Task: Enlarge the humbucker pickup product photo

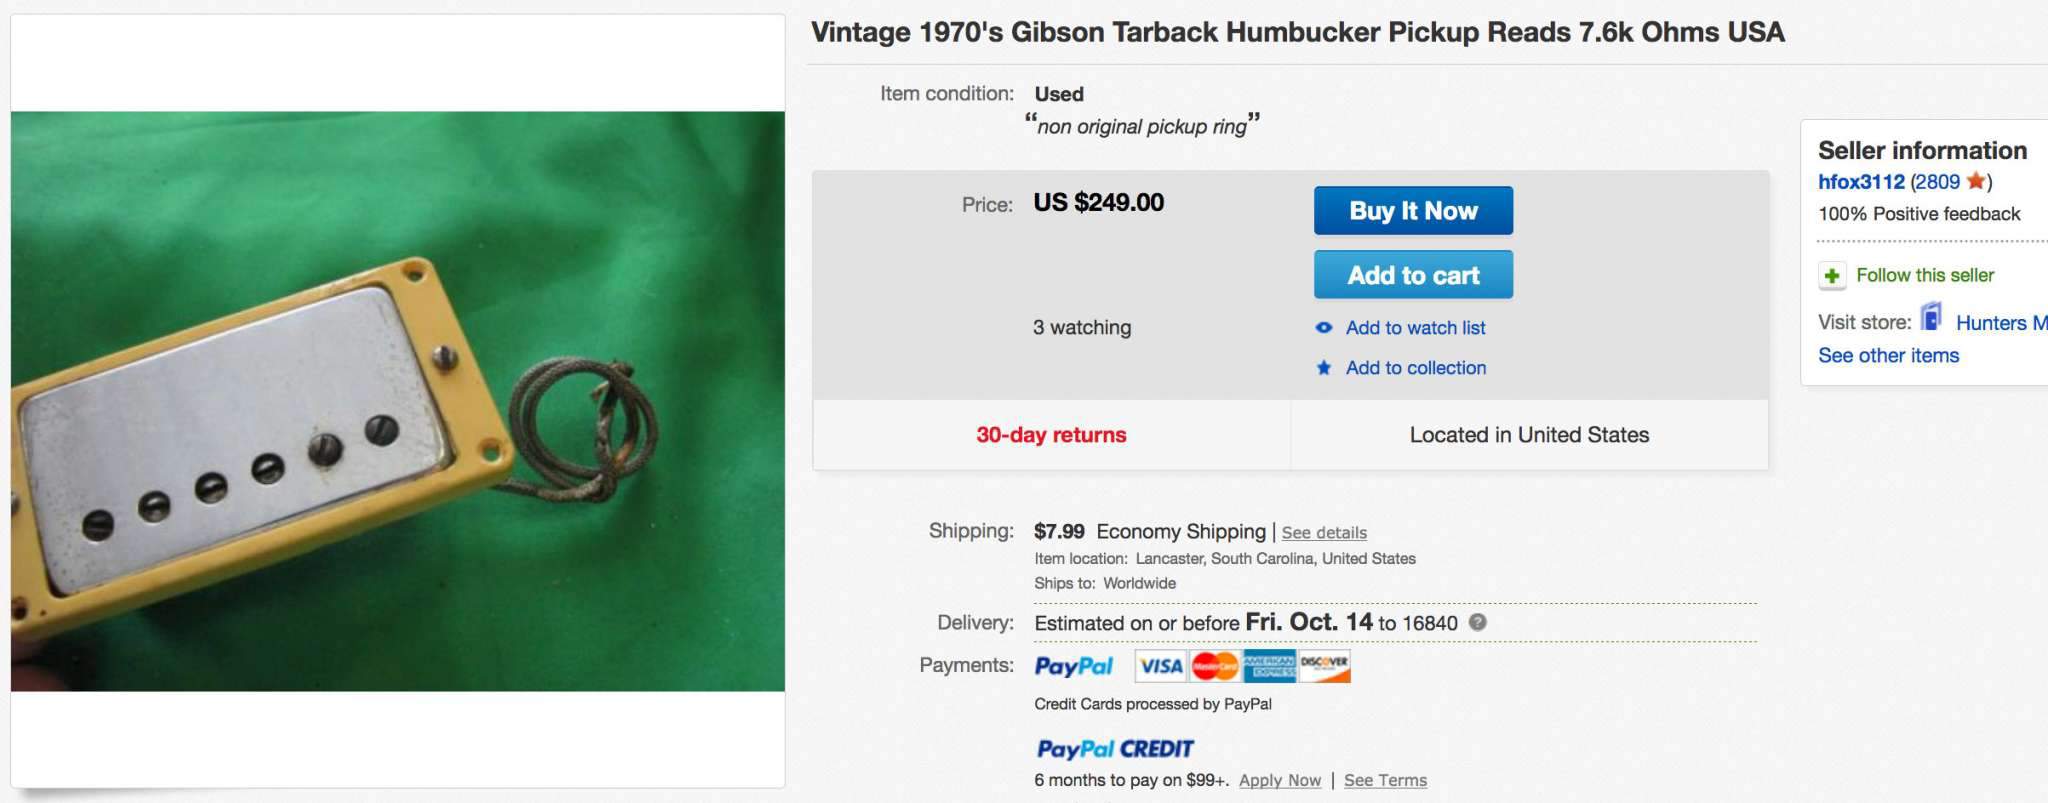Action: click(x=398, y=401)
